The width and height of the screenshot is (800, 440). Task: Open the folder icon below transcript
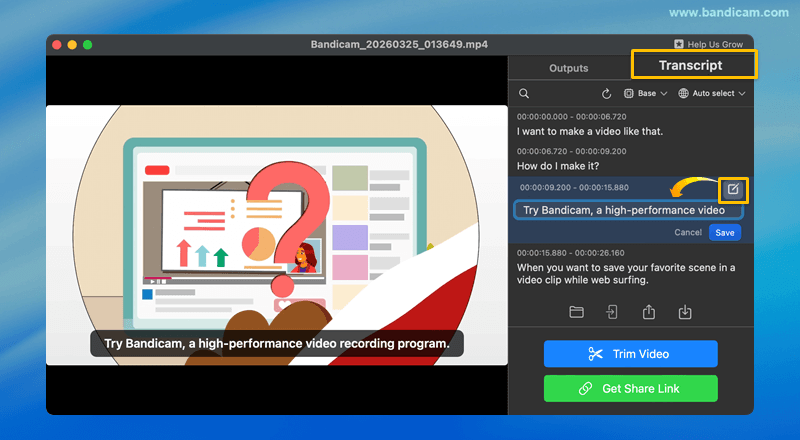point(577,312)
